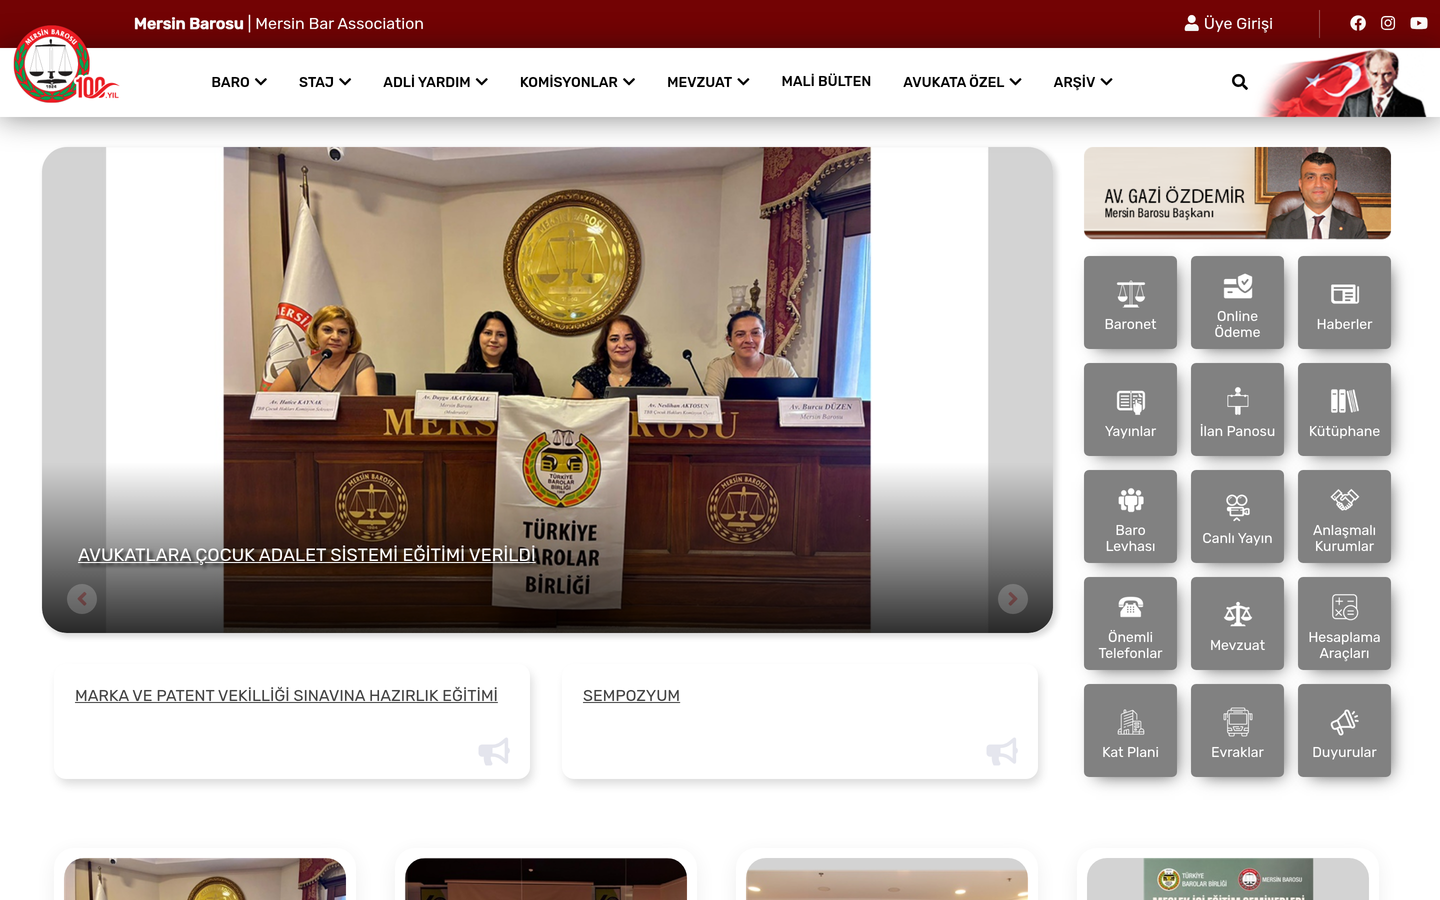Go to the next slide arrow
This screenshot has width=1440, height=900.
[1013, 599]
